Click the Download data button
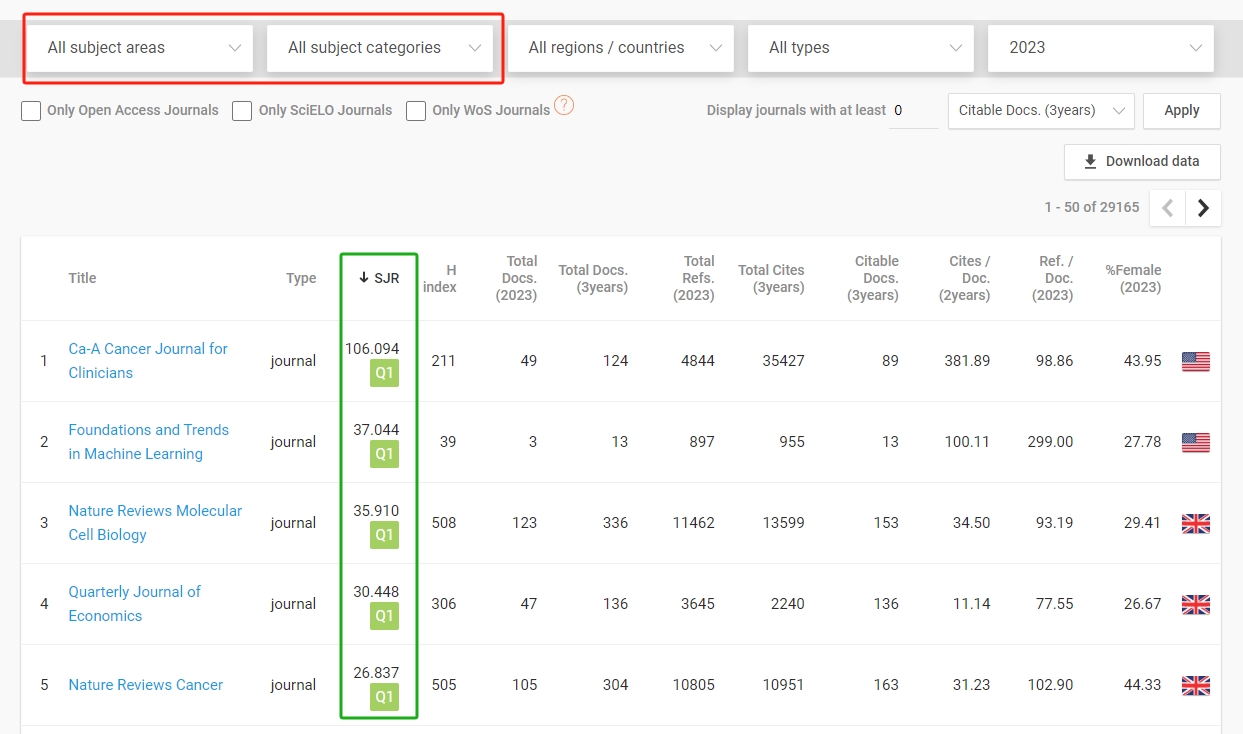 (1141, 161)
